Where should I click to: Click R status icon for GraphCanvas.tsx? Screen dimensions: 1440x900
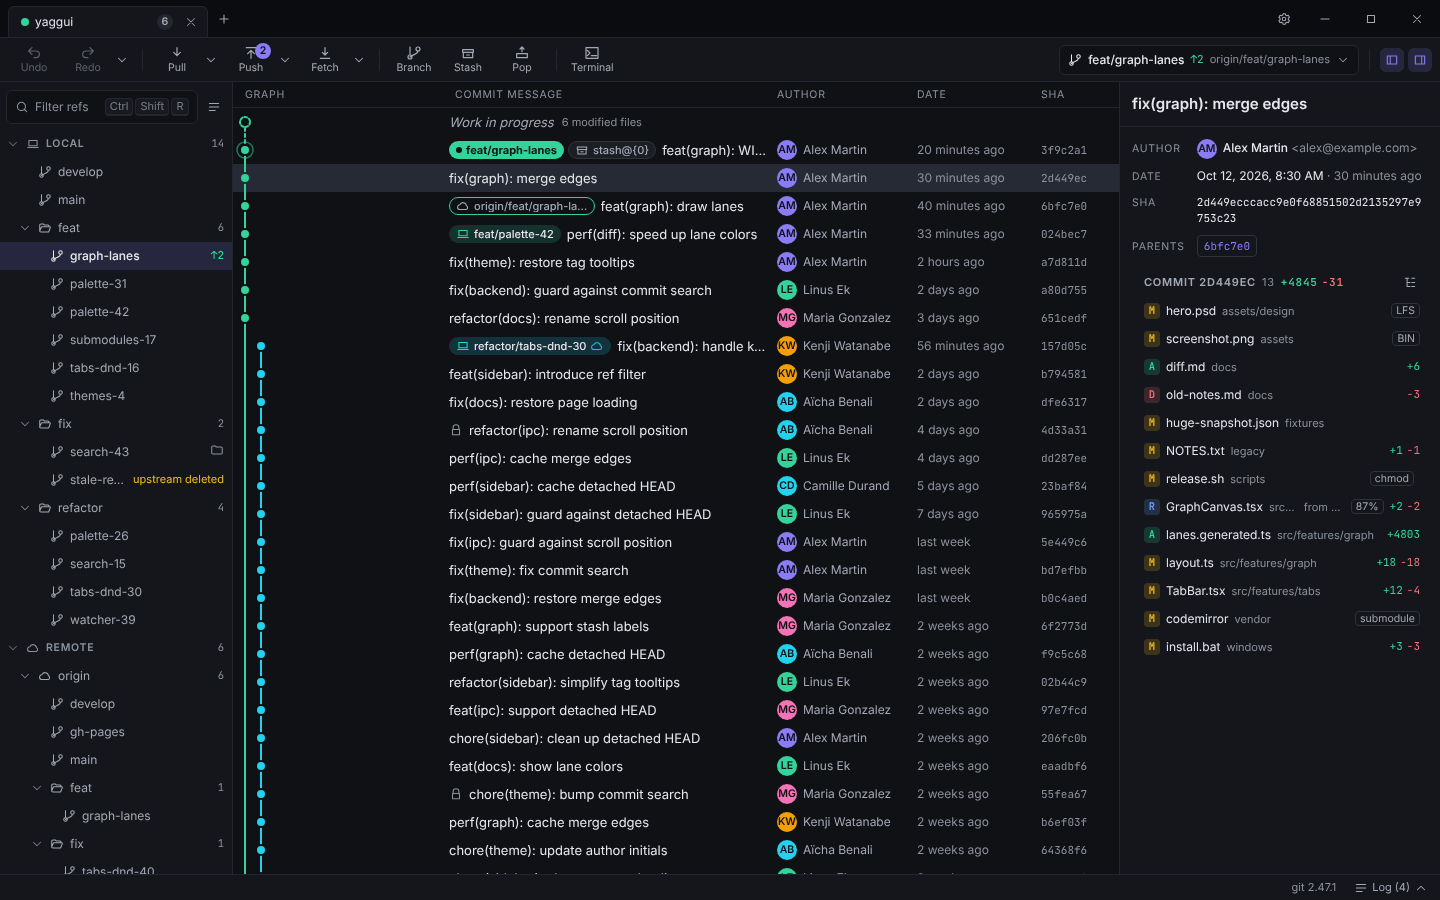(1152, 507)
